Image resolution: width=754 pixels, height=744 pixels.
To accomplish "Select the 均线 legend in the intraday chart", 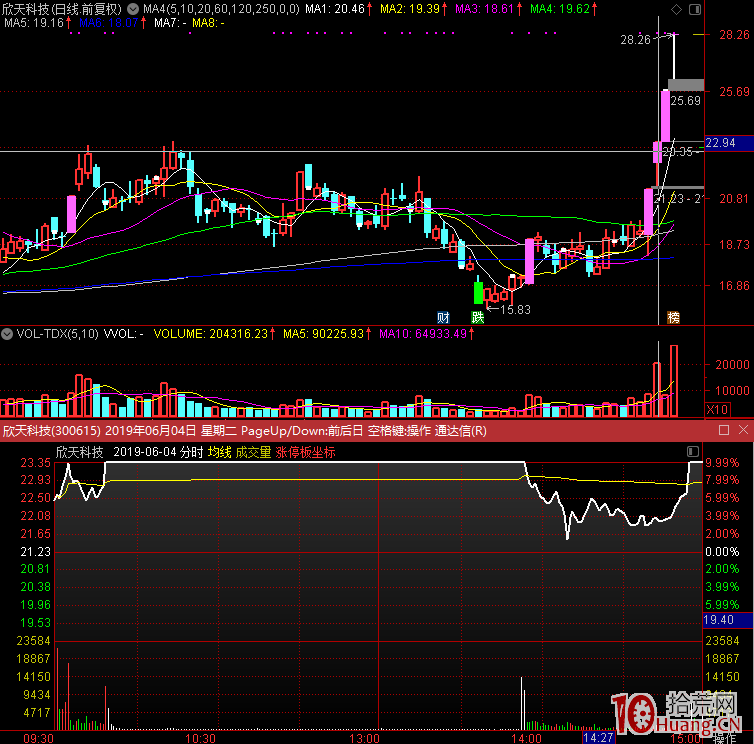I will (x=219, y=452).
